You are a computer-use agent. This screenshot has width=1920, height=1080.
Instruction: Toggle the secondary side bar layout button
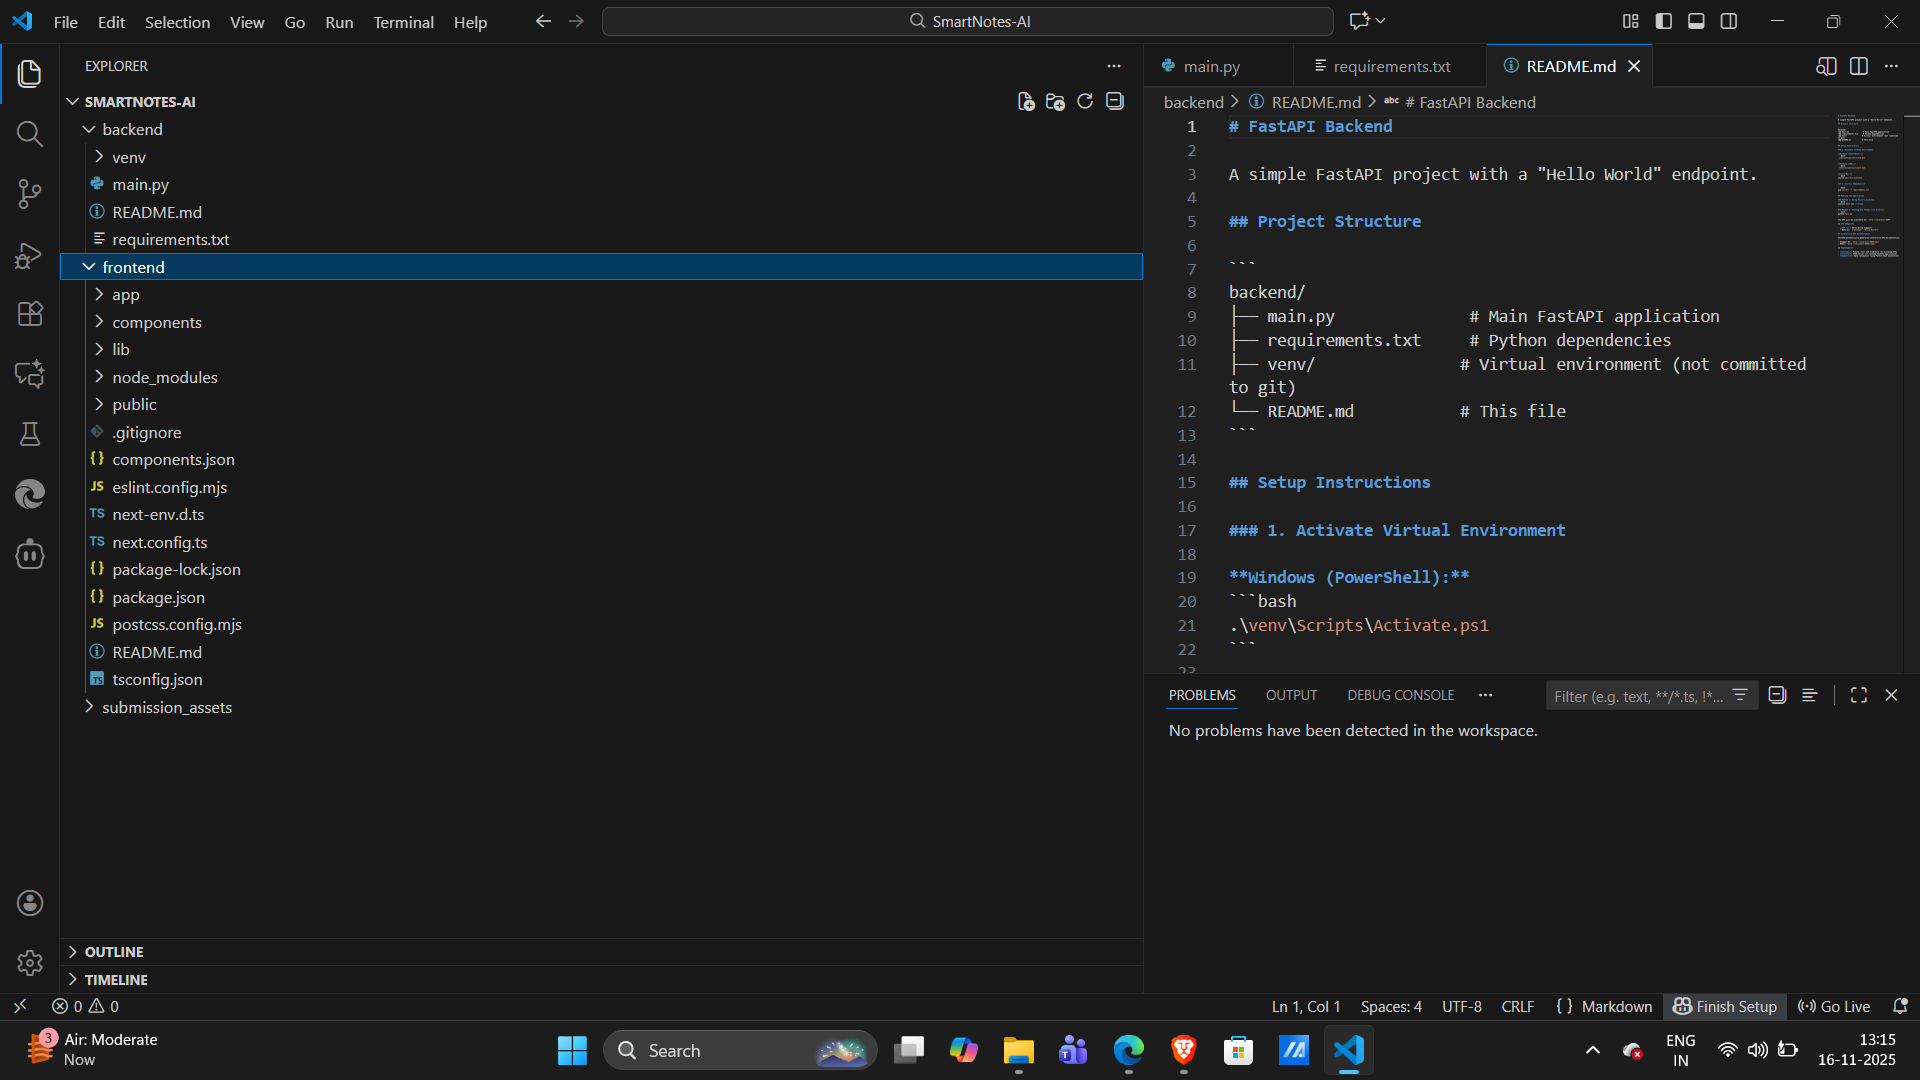(x=1729, y=21)
